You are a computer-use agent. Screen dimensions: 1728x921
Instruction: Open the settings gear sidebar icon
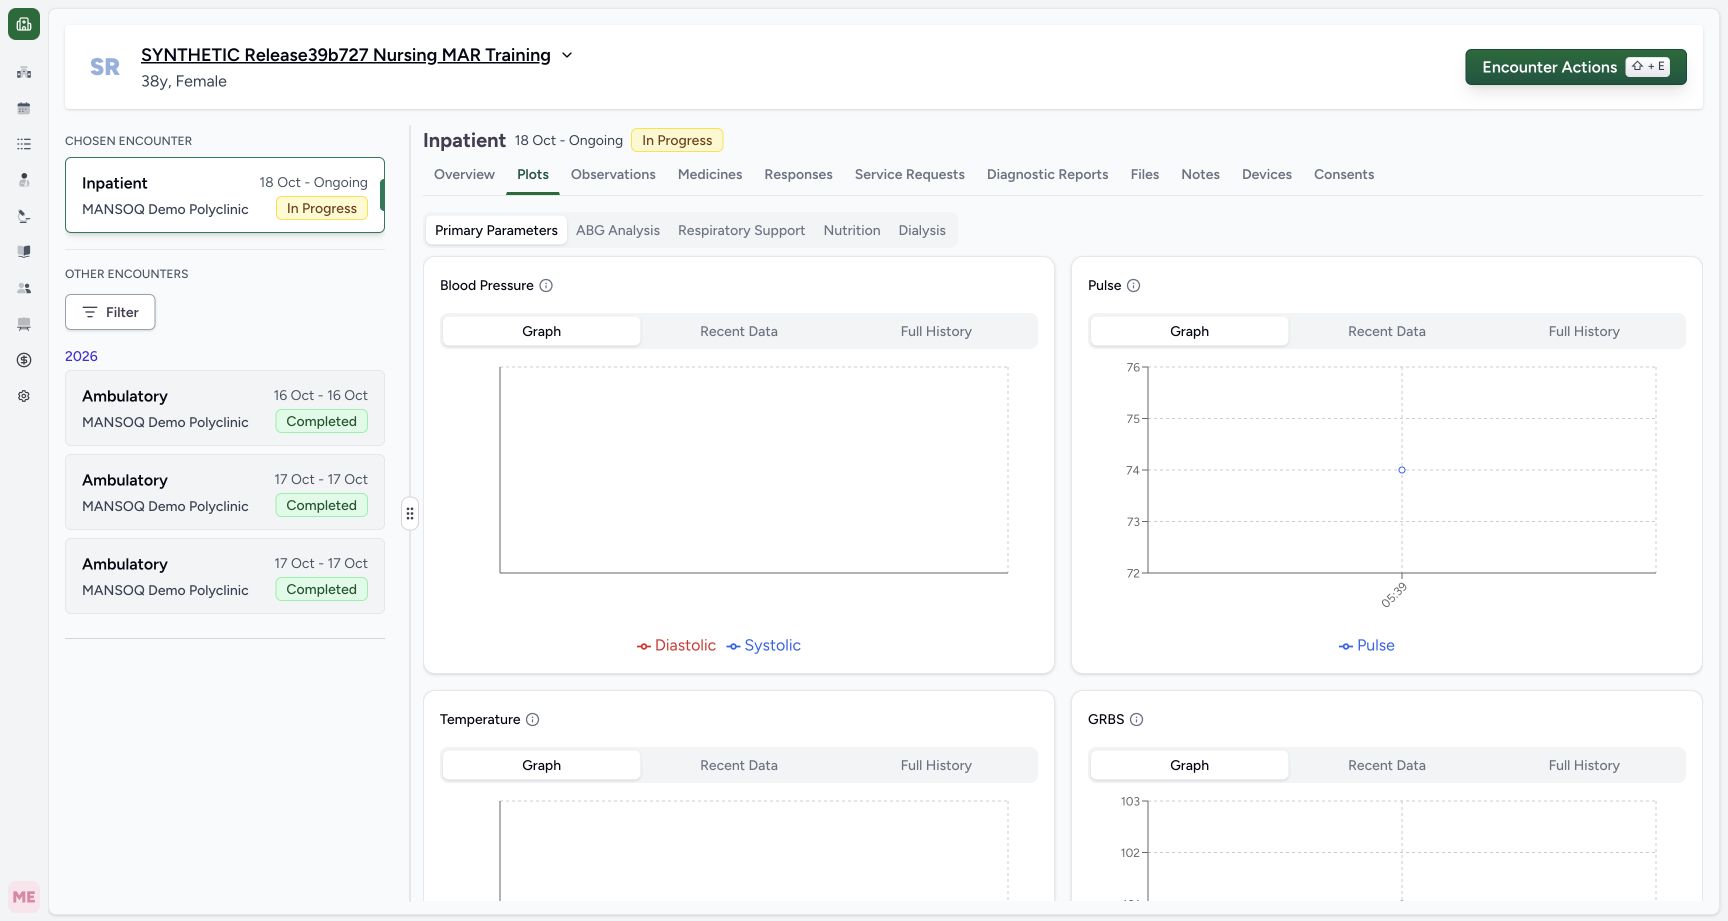point(24,396)
